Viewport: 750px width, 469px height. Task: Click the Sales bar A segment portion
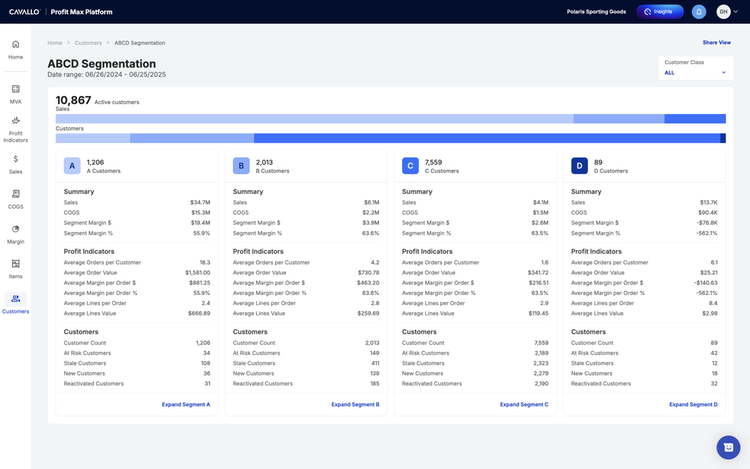pos(314,119)
